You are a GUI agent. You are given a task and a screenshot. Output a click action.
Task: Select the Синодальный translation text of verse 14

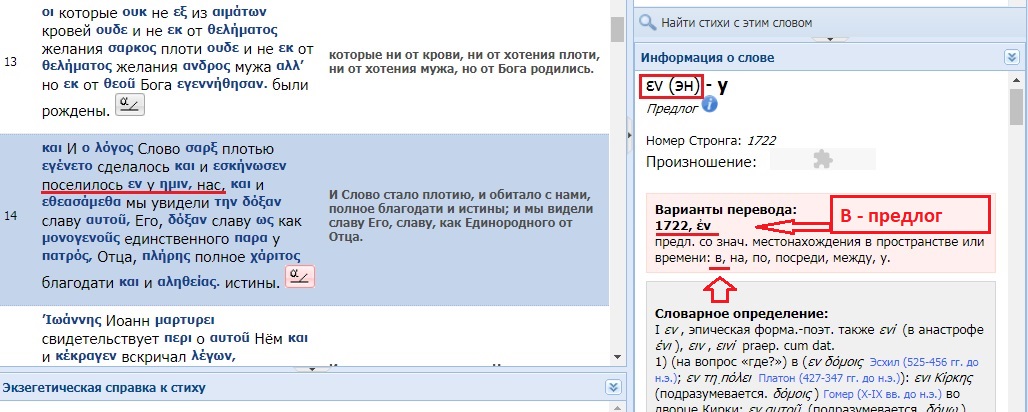point(465,211)
